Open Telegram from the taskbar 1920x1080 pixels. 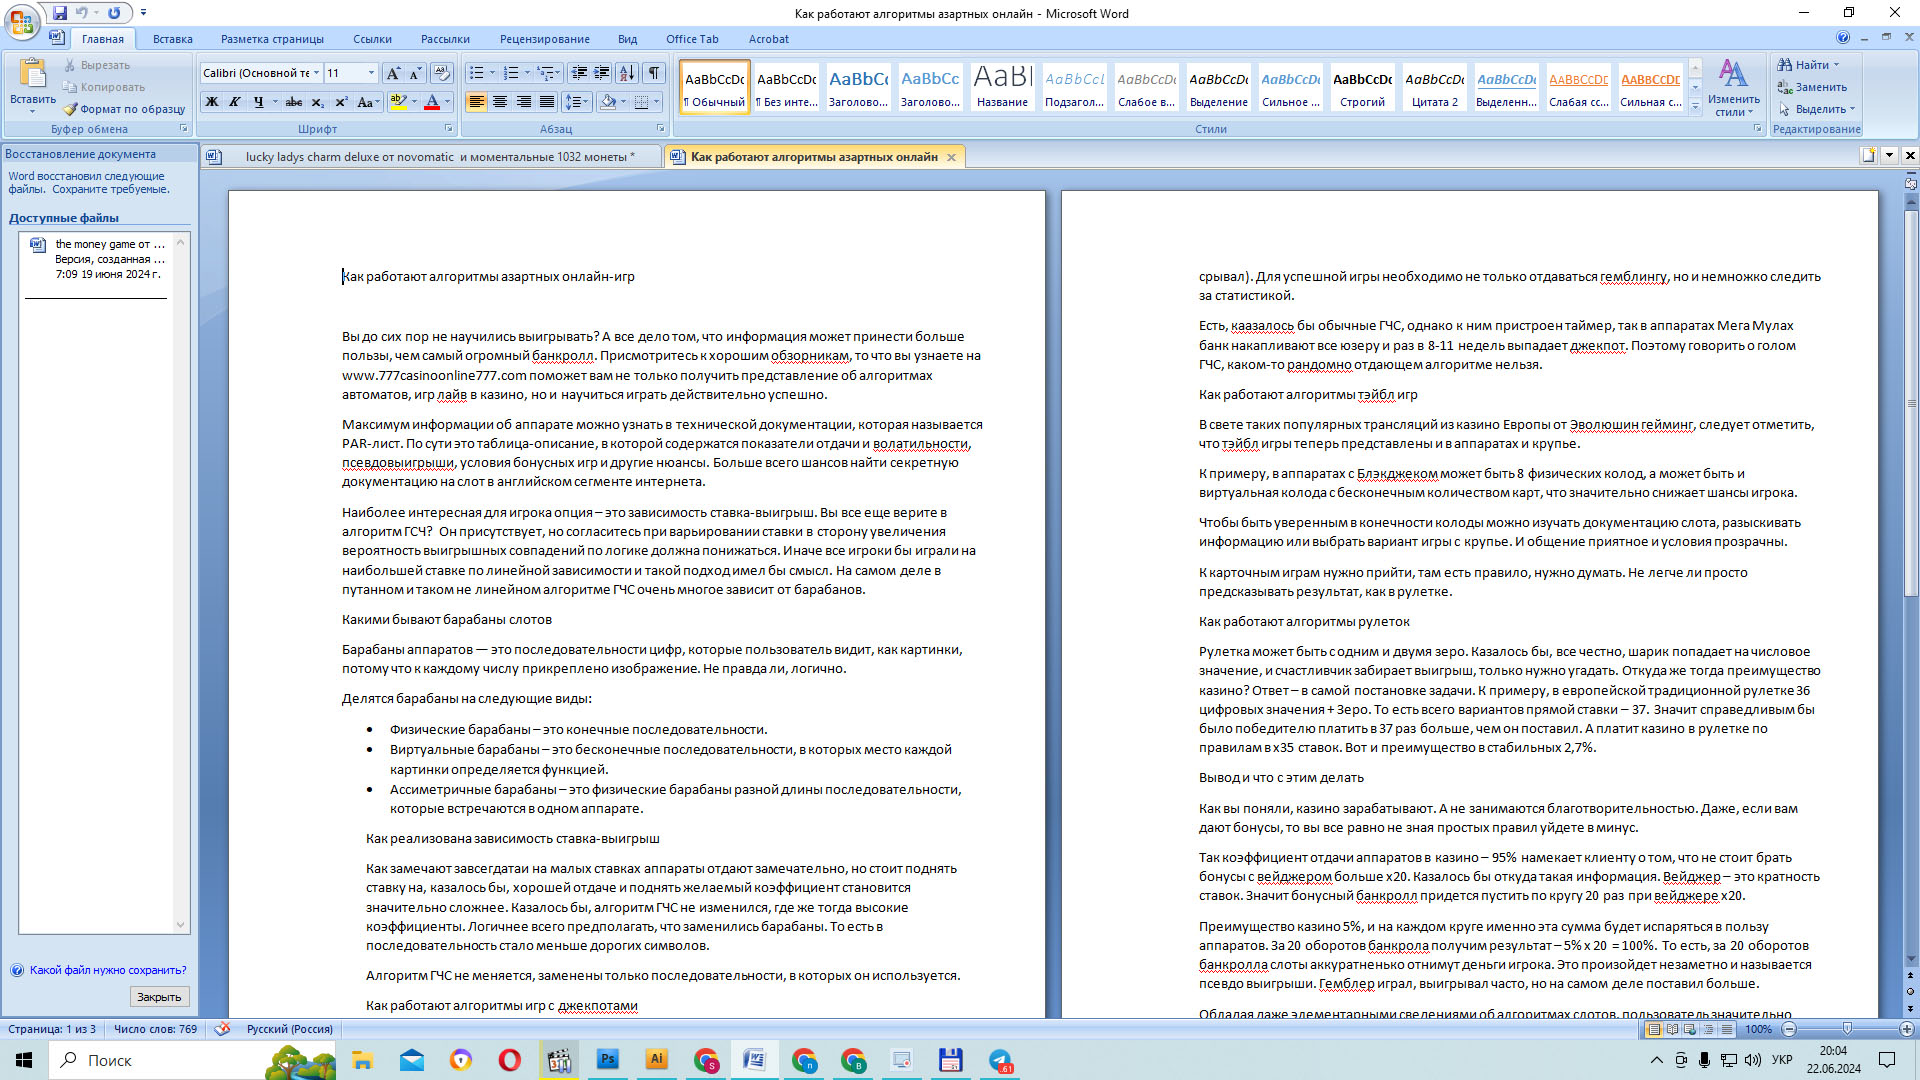1000,1060
